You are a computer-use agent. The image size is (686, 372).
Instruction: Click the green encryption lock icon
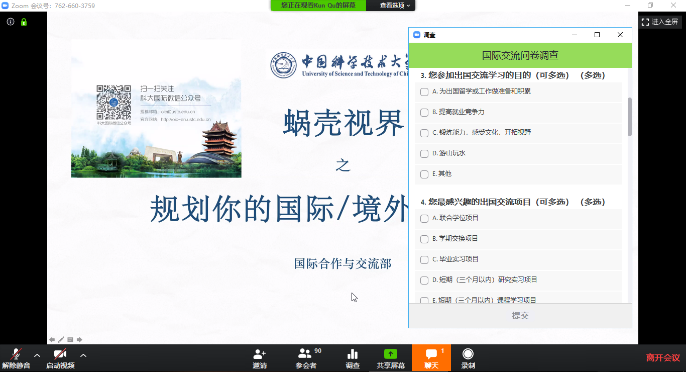click(x=24, y=22)
